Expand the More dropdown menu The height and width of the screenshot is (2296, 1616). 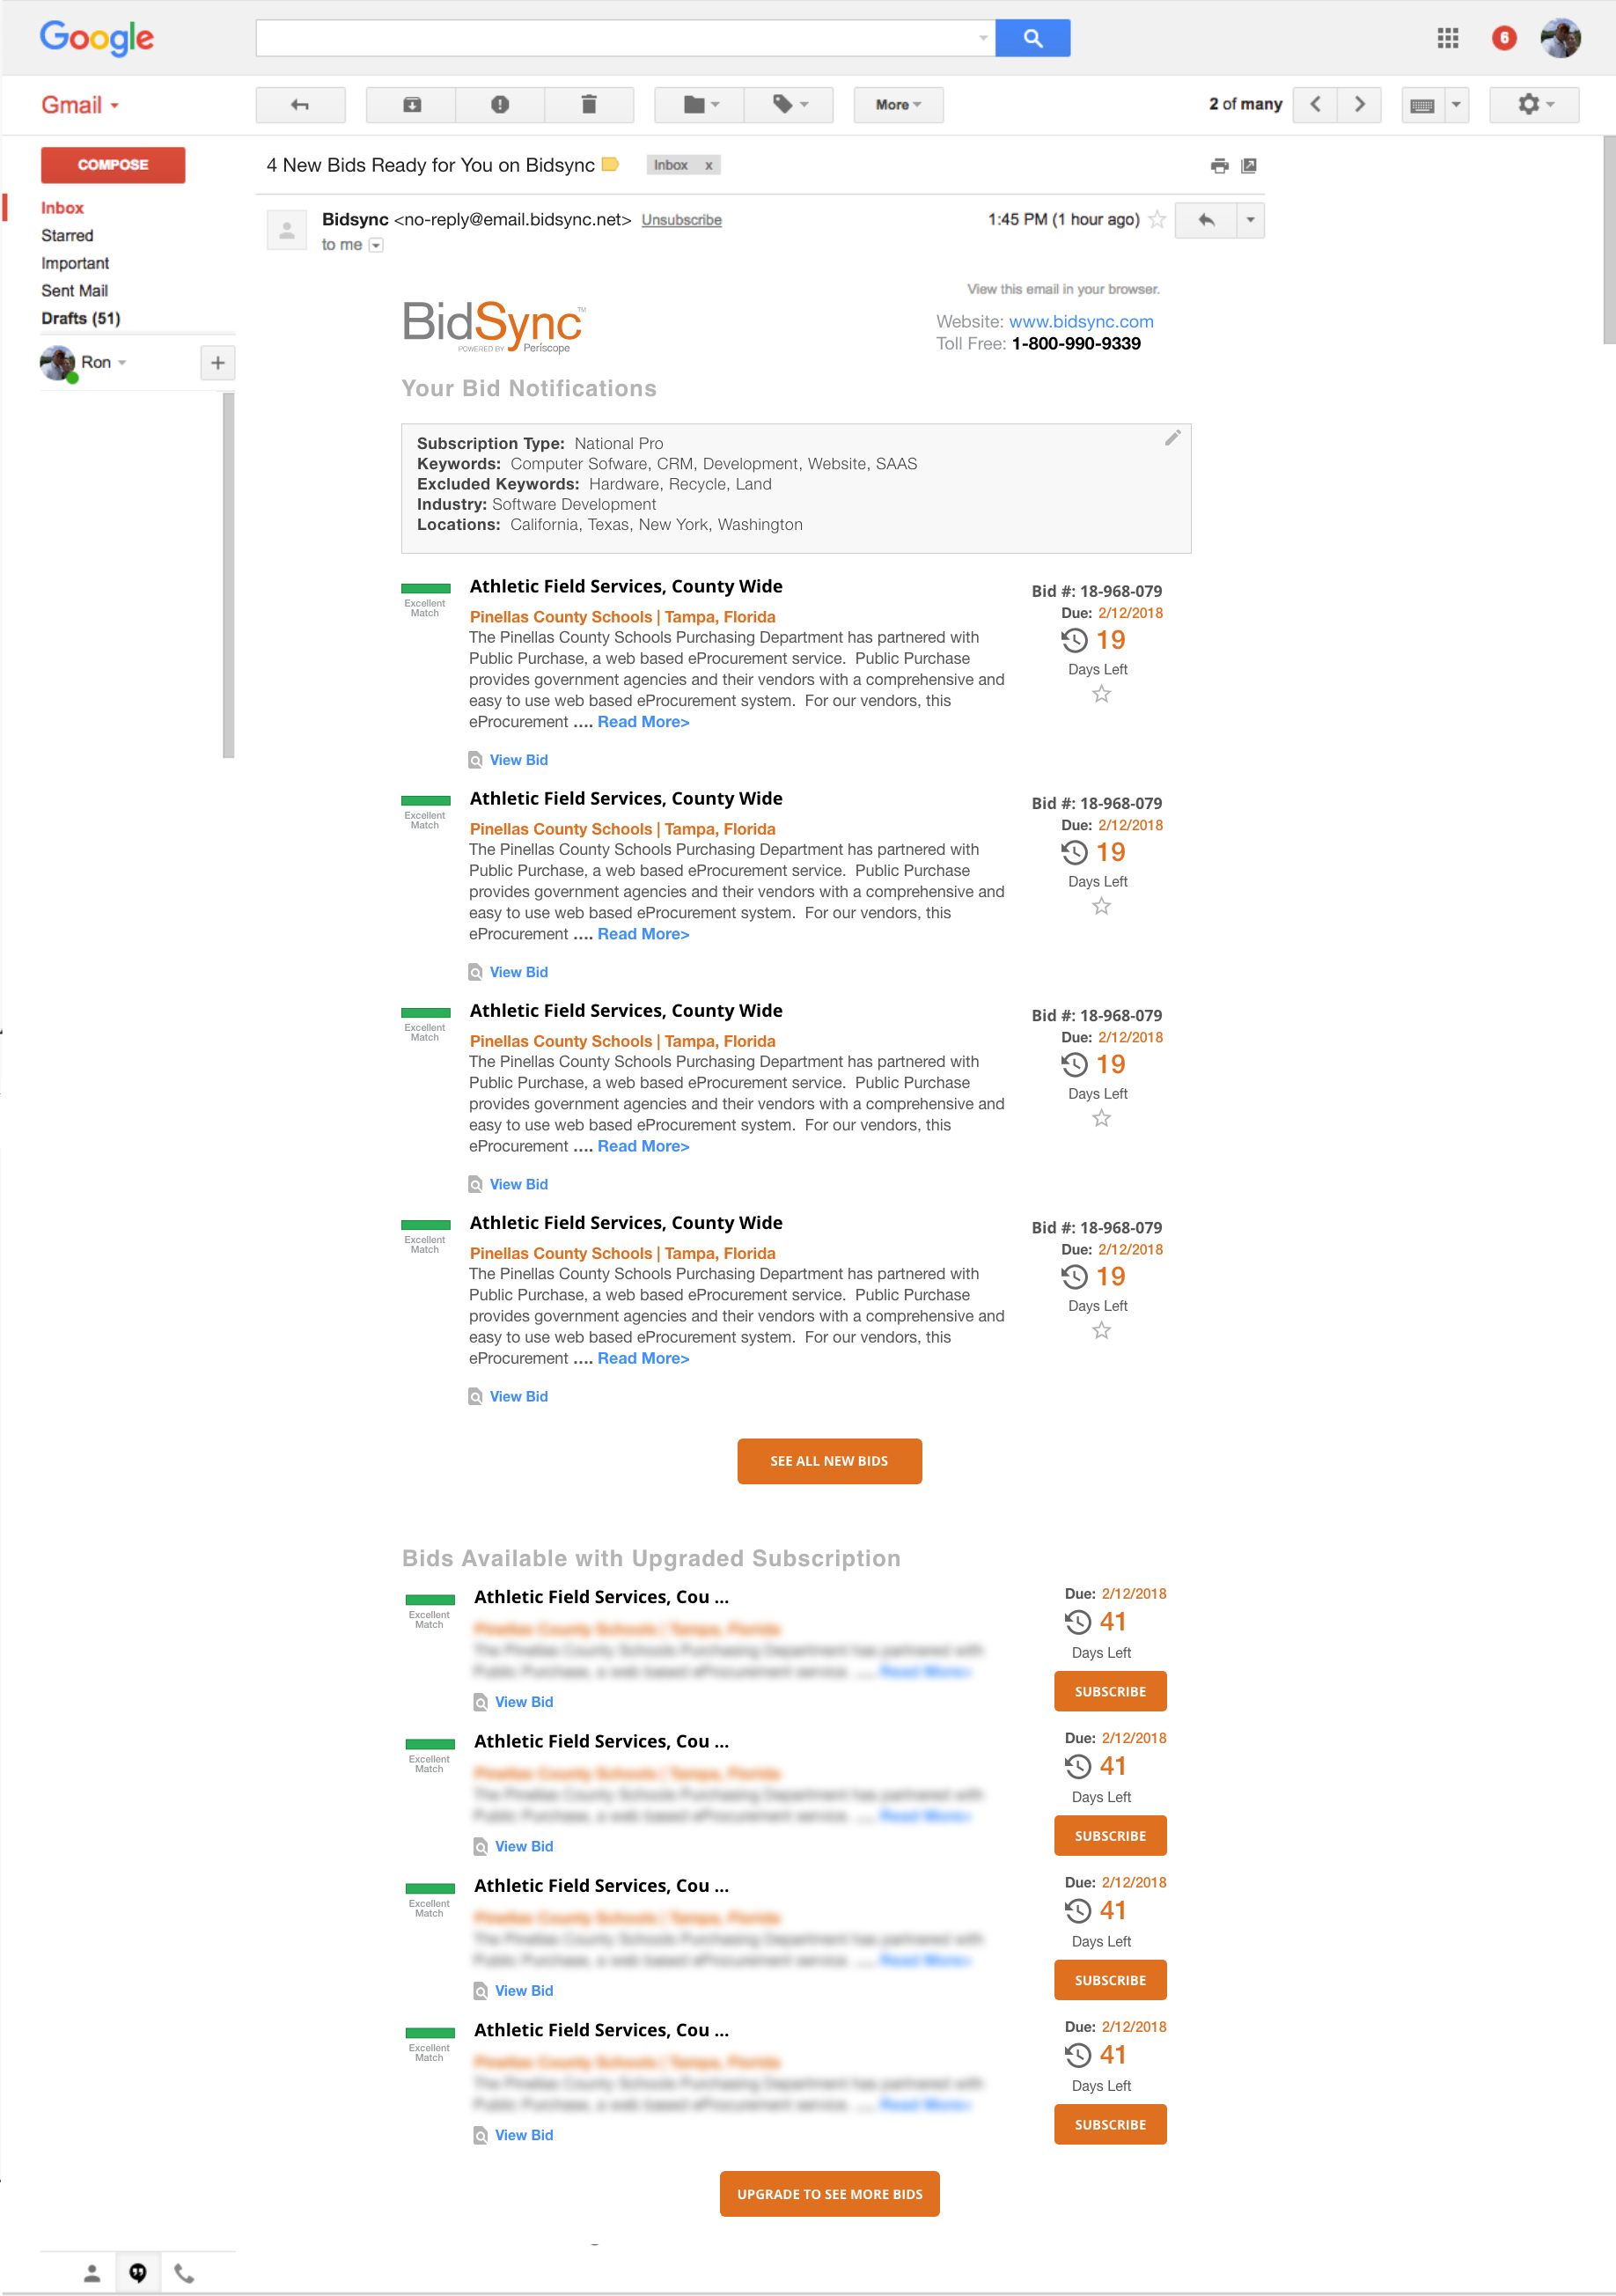(897, 105)
